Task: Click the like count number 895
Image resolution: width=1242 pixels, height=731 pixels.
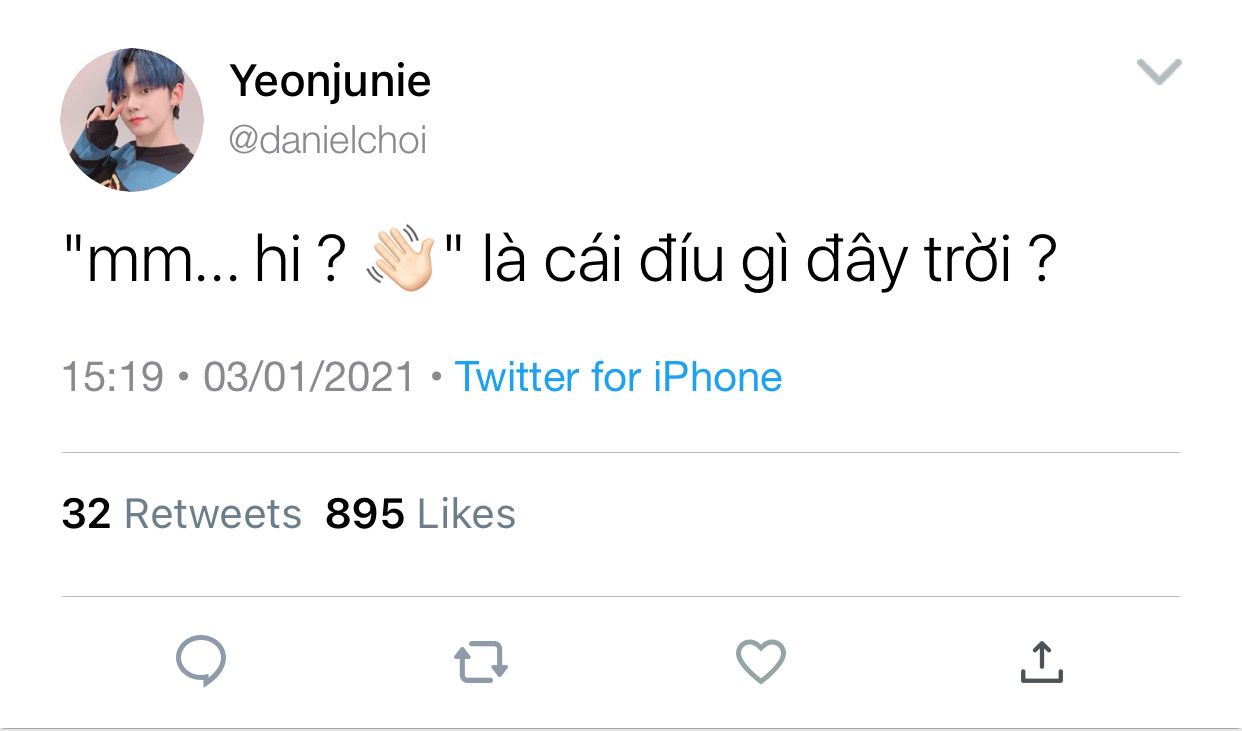Action: (364, 514)
